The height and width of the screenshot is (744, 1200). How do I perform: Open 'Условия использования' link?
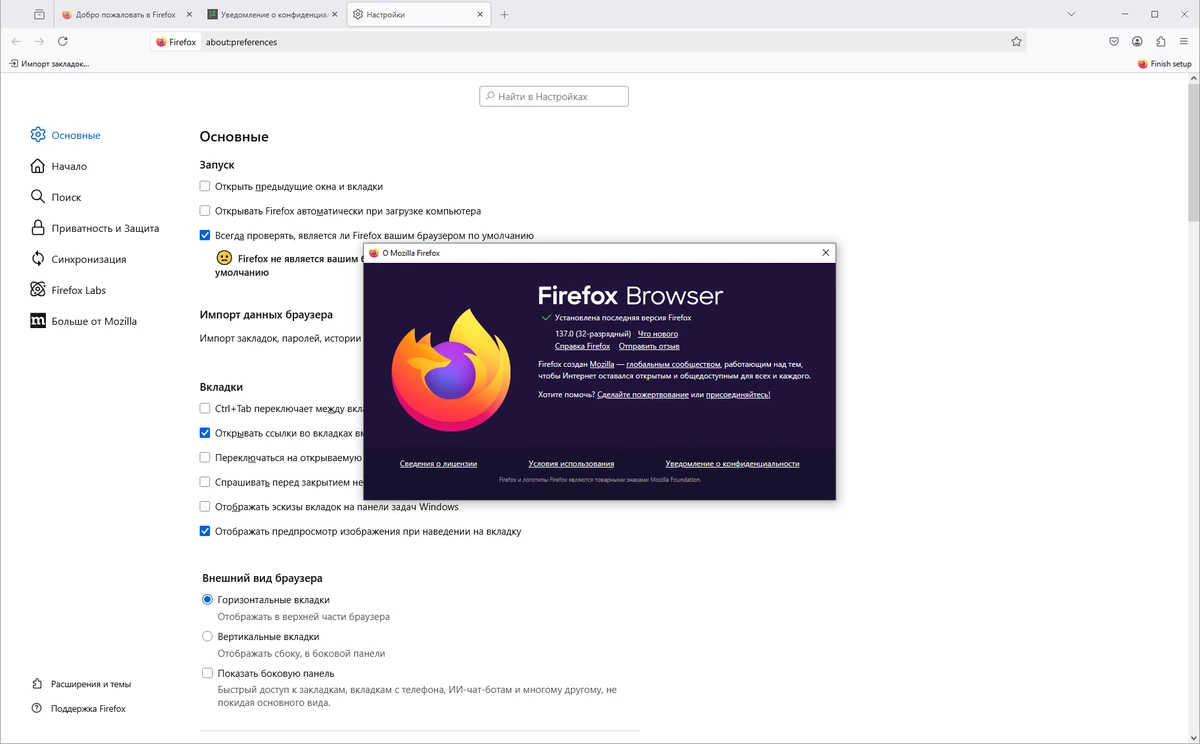click(x=571, y=464)
